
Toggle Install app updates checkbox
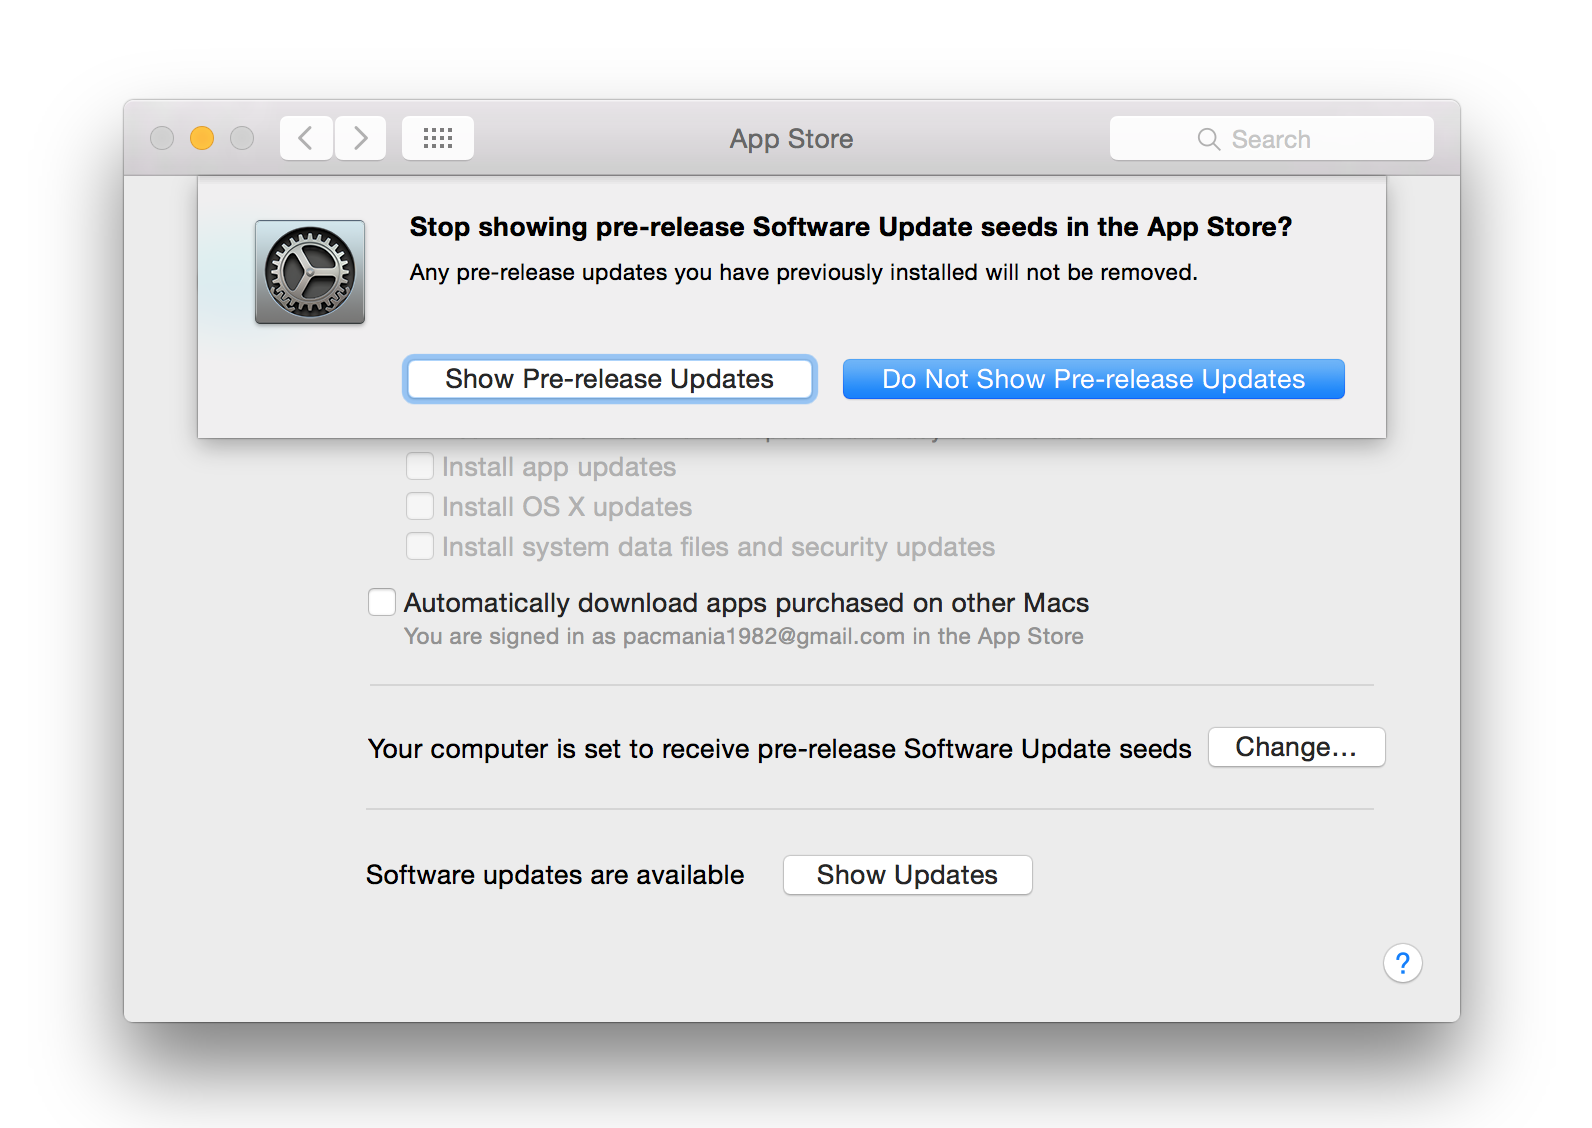tap(420, 466)
